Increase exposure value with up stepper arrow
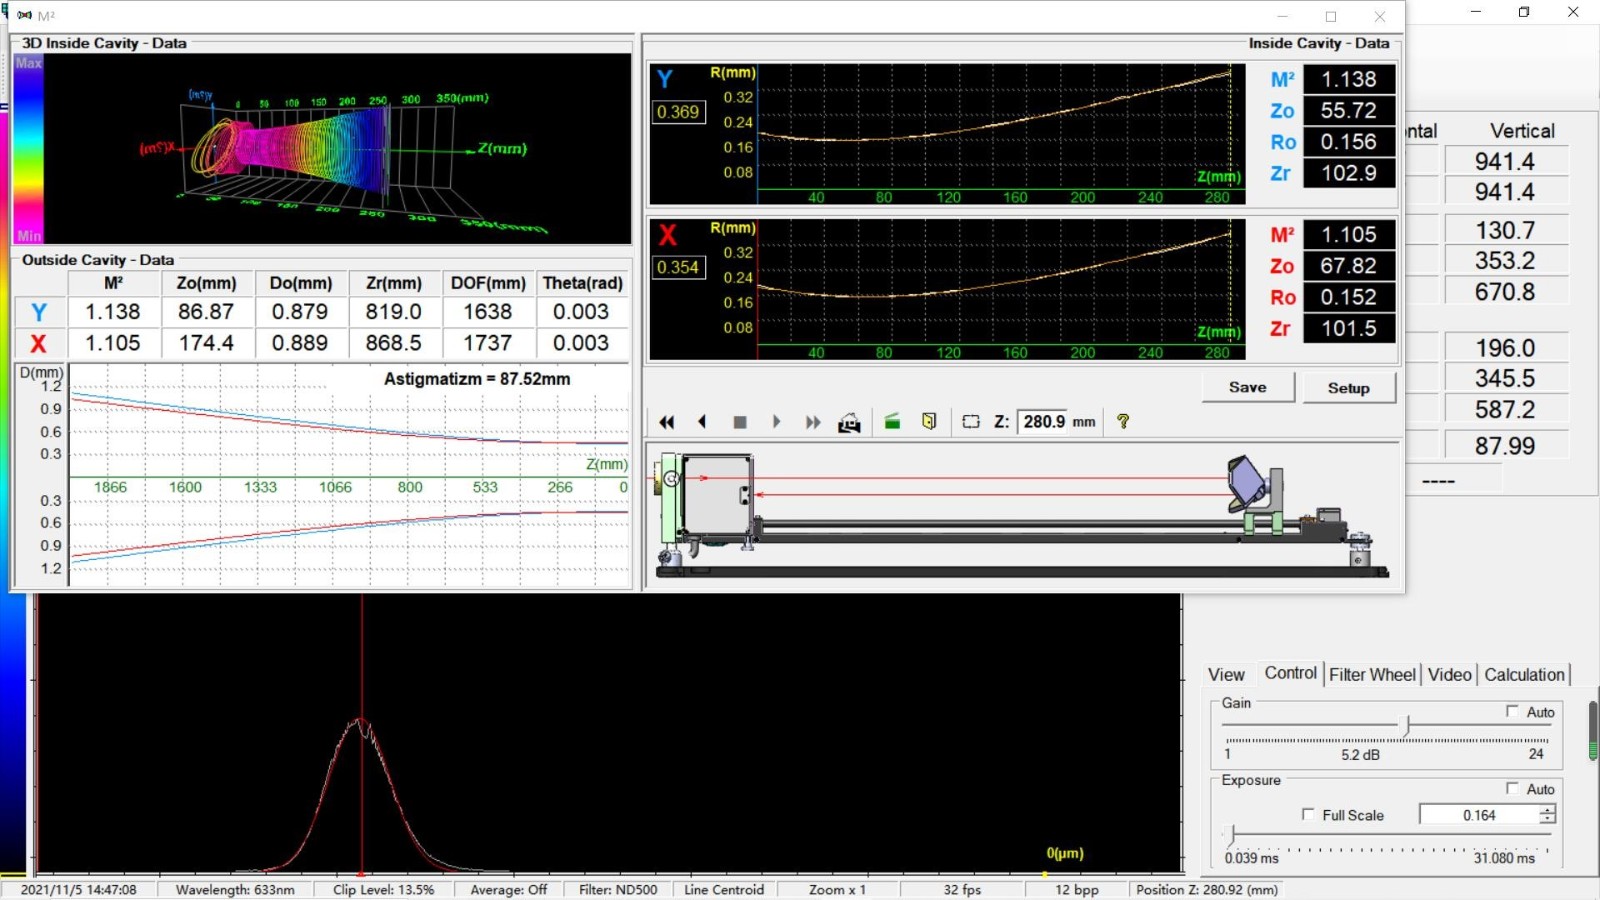Screen dimensions: 1600x900 point(1547,810)
